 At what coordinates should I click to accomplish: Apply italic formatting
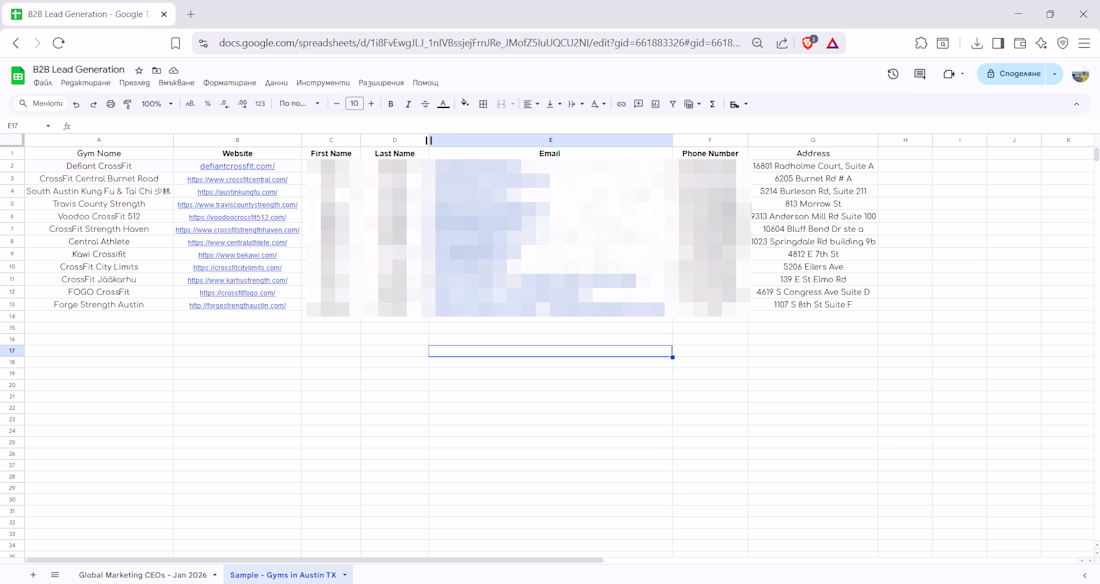coord(408,104)
